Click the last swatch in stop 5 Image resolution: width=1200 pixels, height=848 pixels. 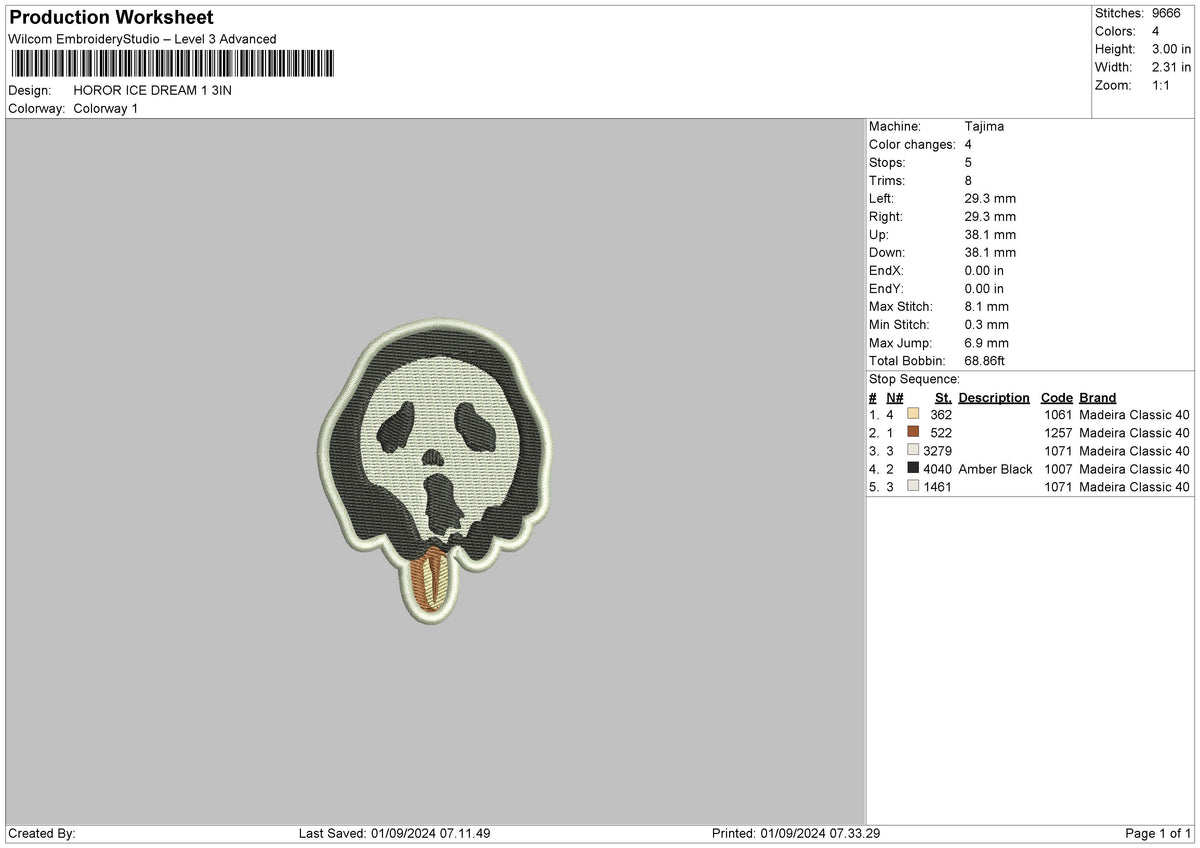click(912, 487)
